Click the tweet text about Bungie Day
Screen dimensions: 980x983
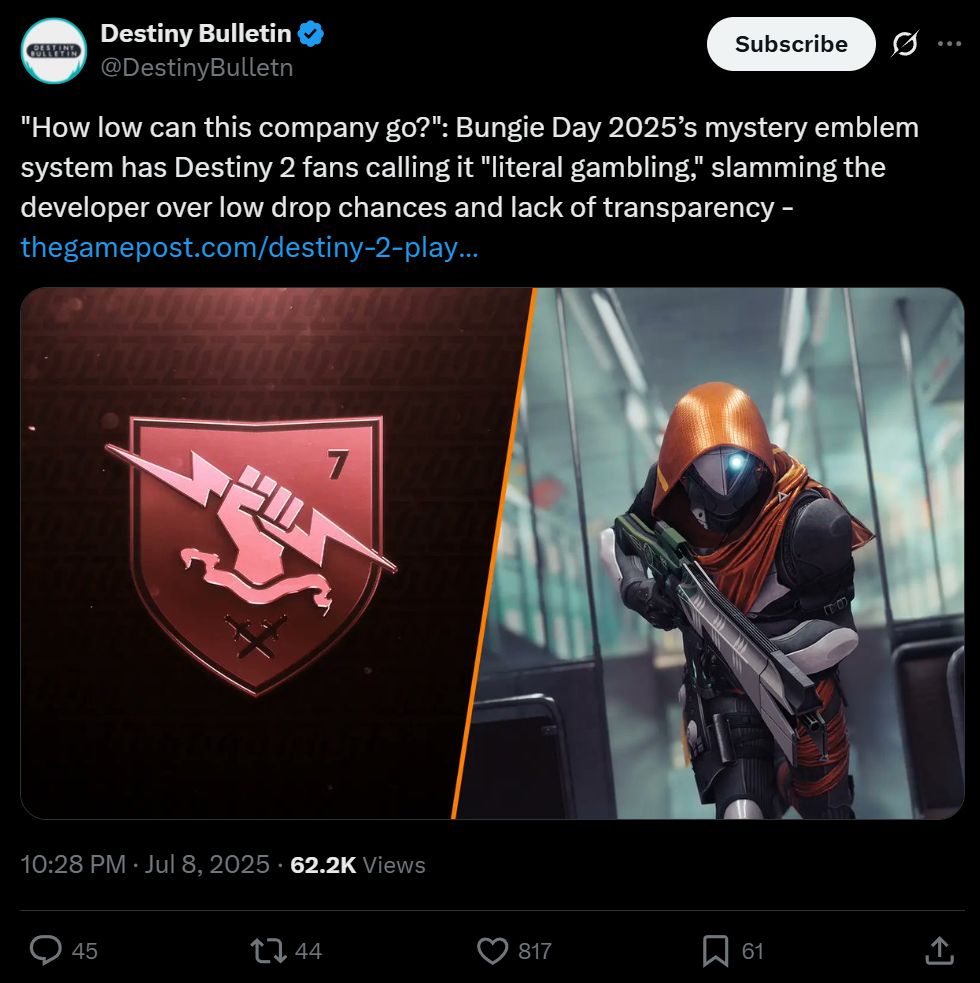pyautogui.click(x=470, y=167)
